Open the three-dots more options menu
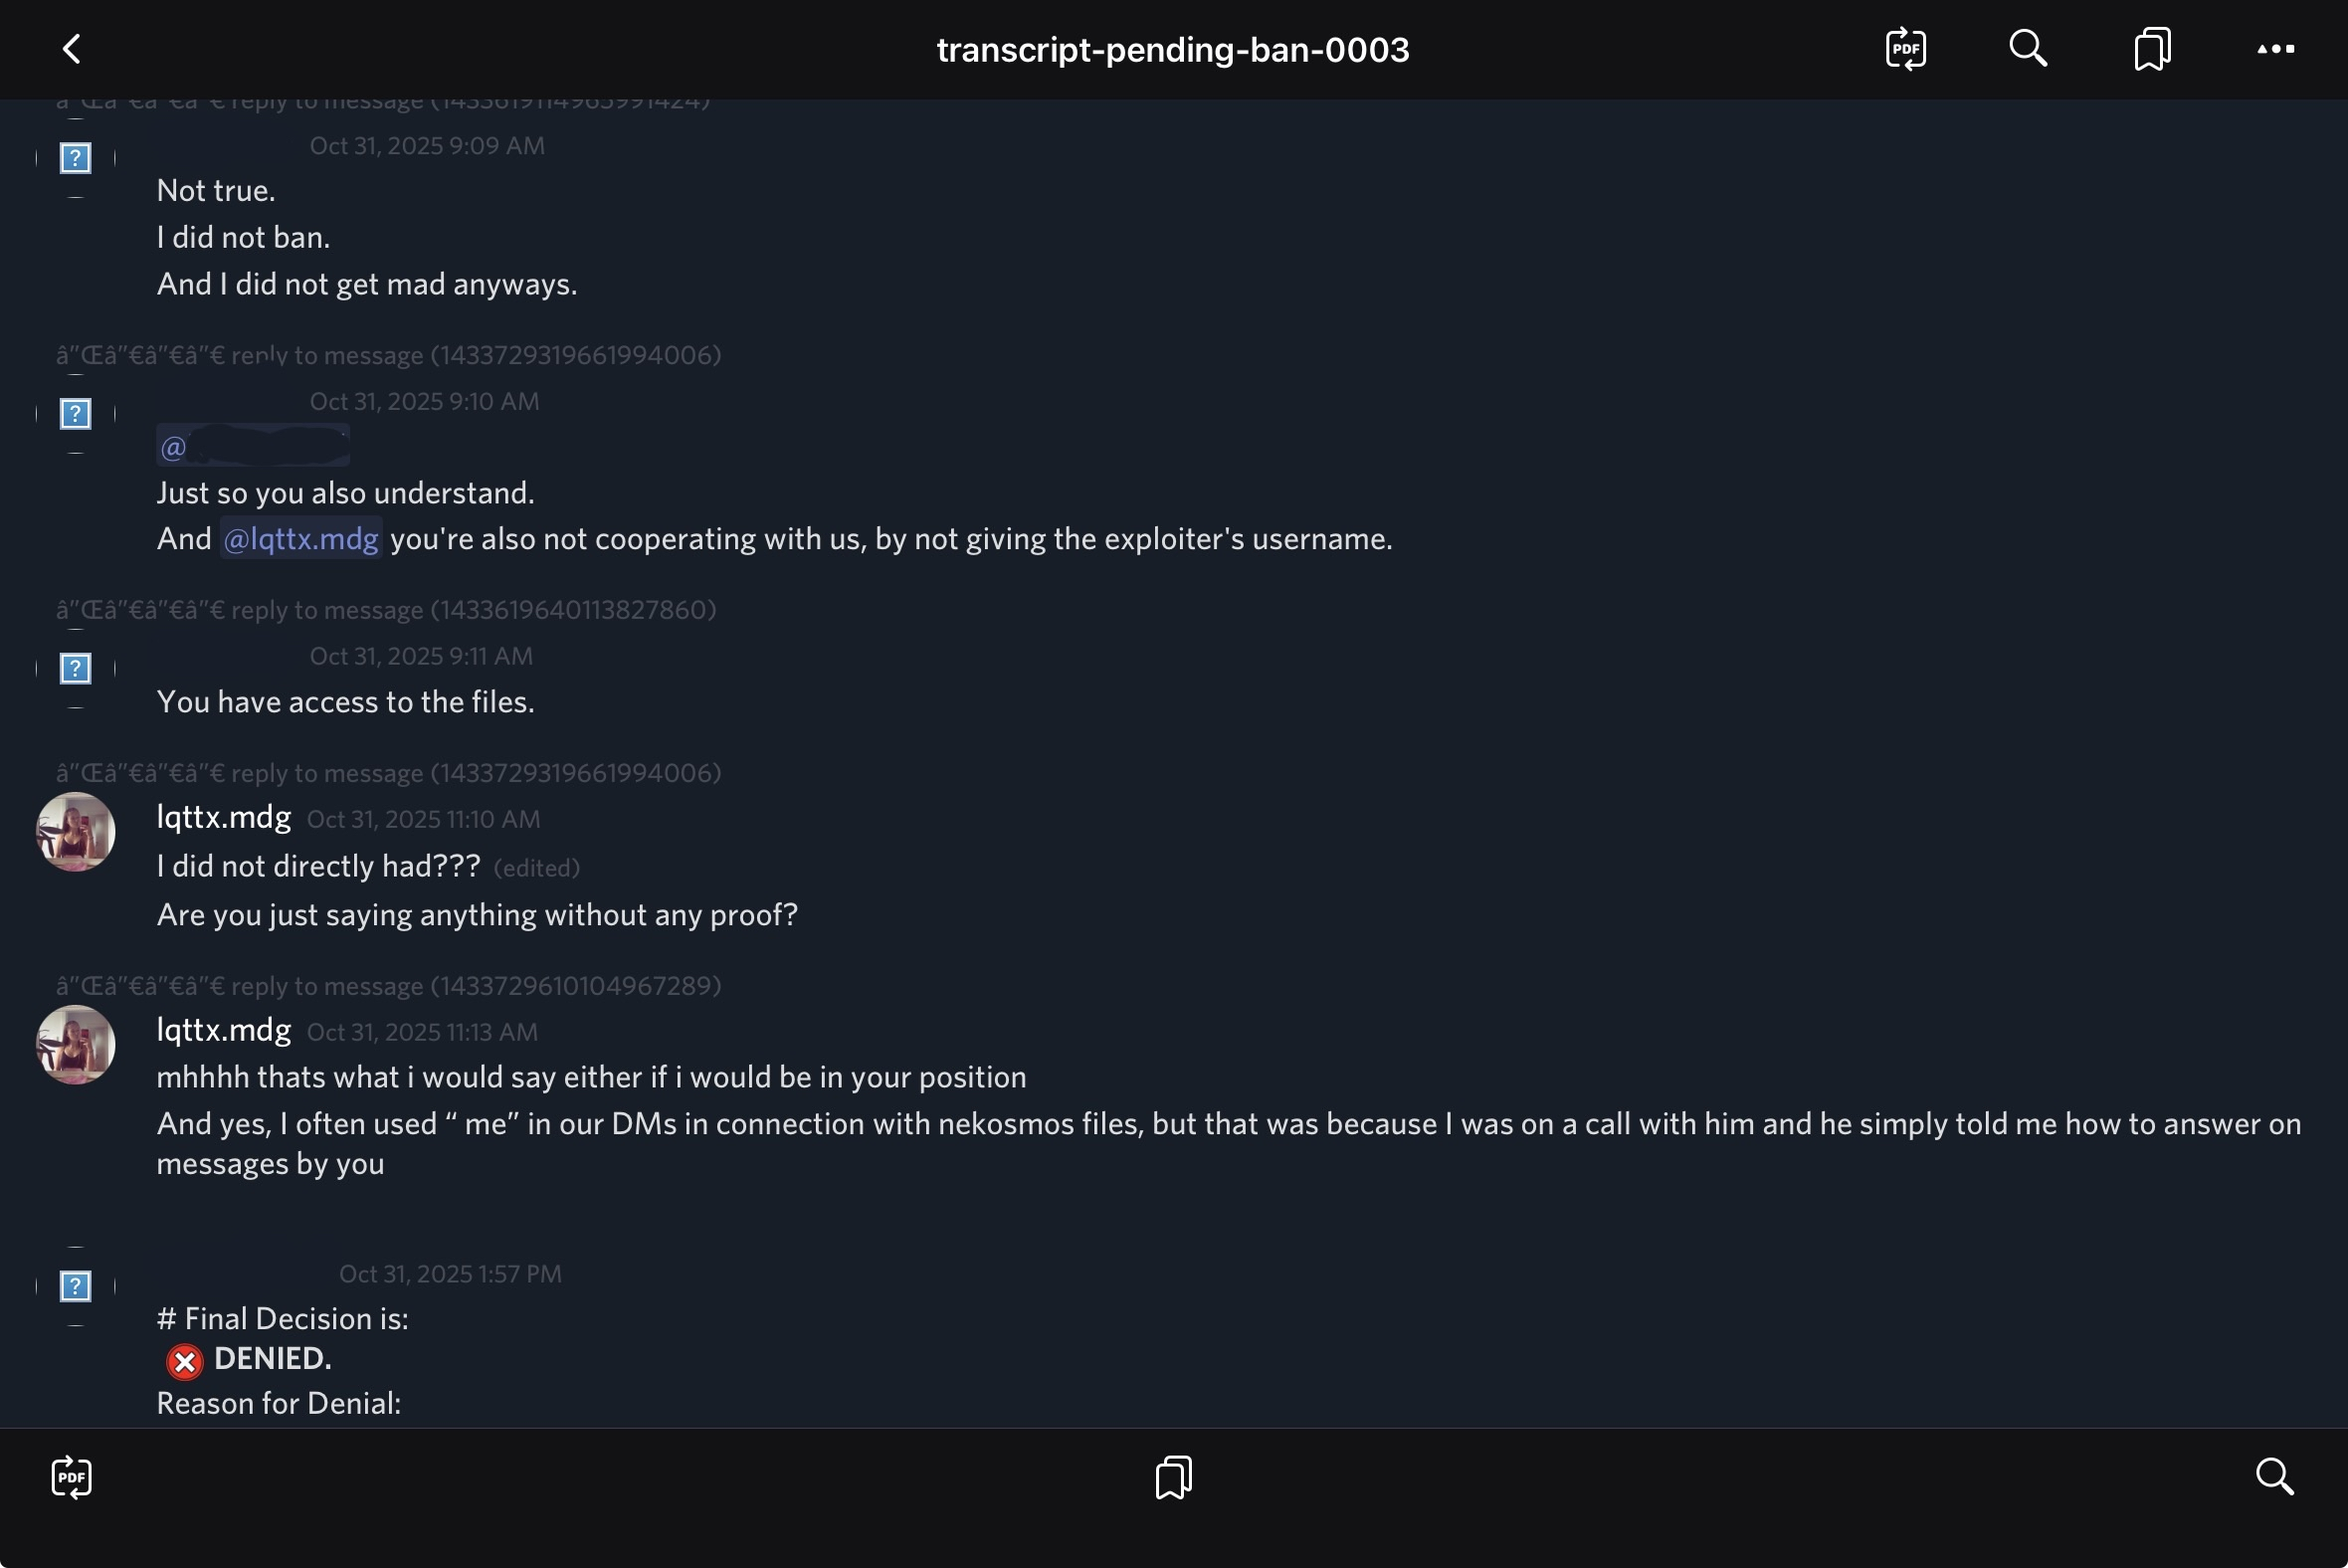 [x=2275, y=49]
